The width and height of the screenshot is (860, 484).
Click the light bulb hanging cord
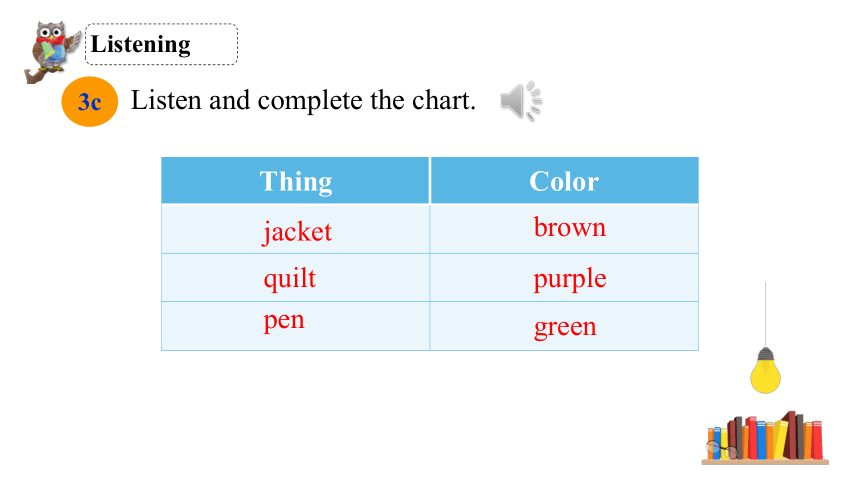coord(765,315)
